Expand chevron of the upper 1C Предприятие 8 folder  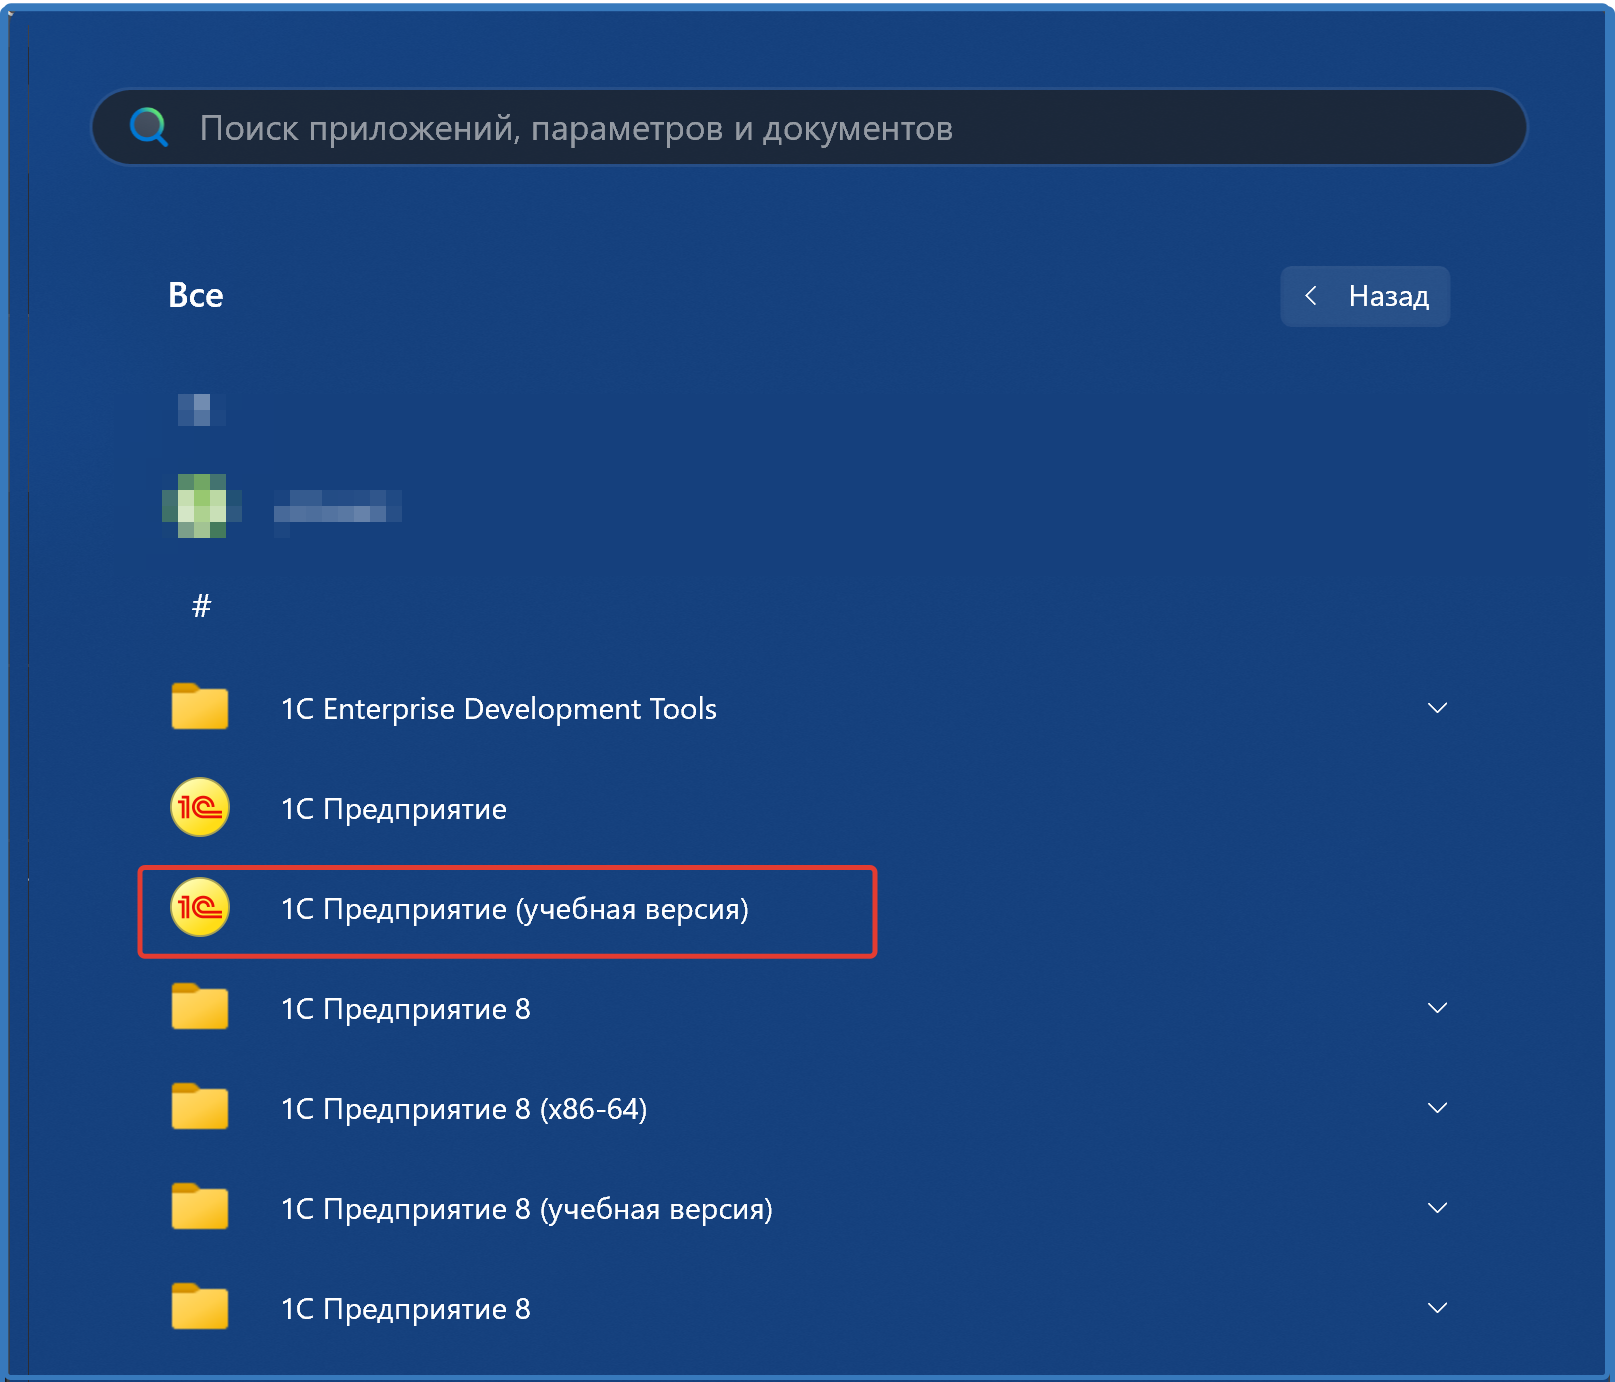tap(1437, 1008)
